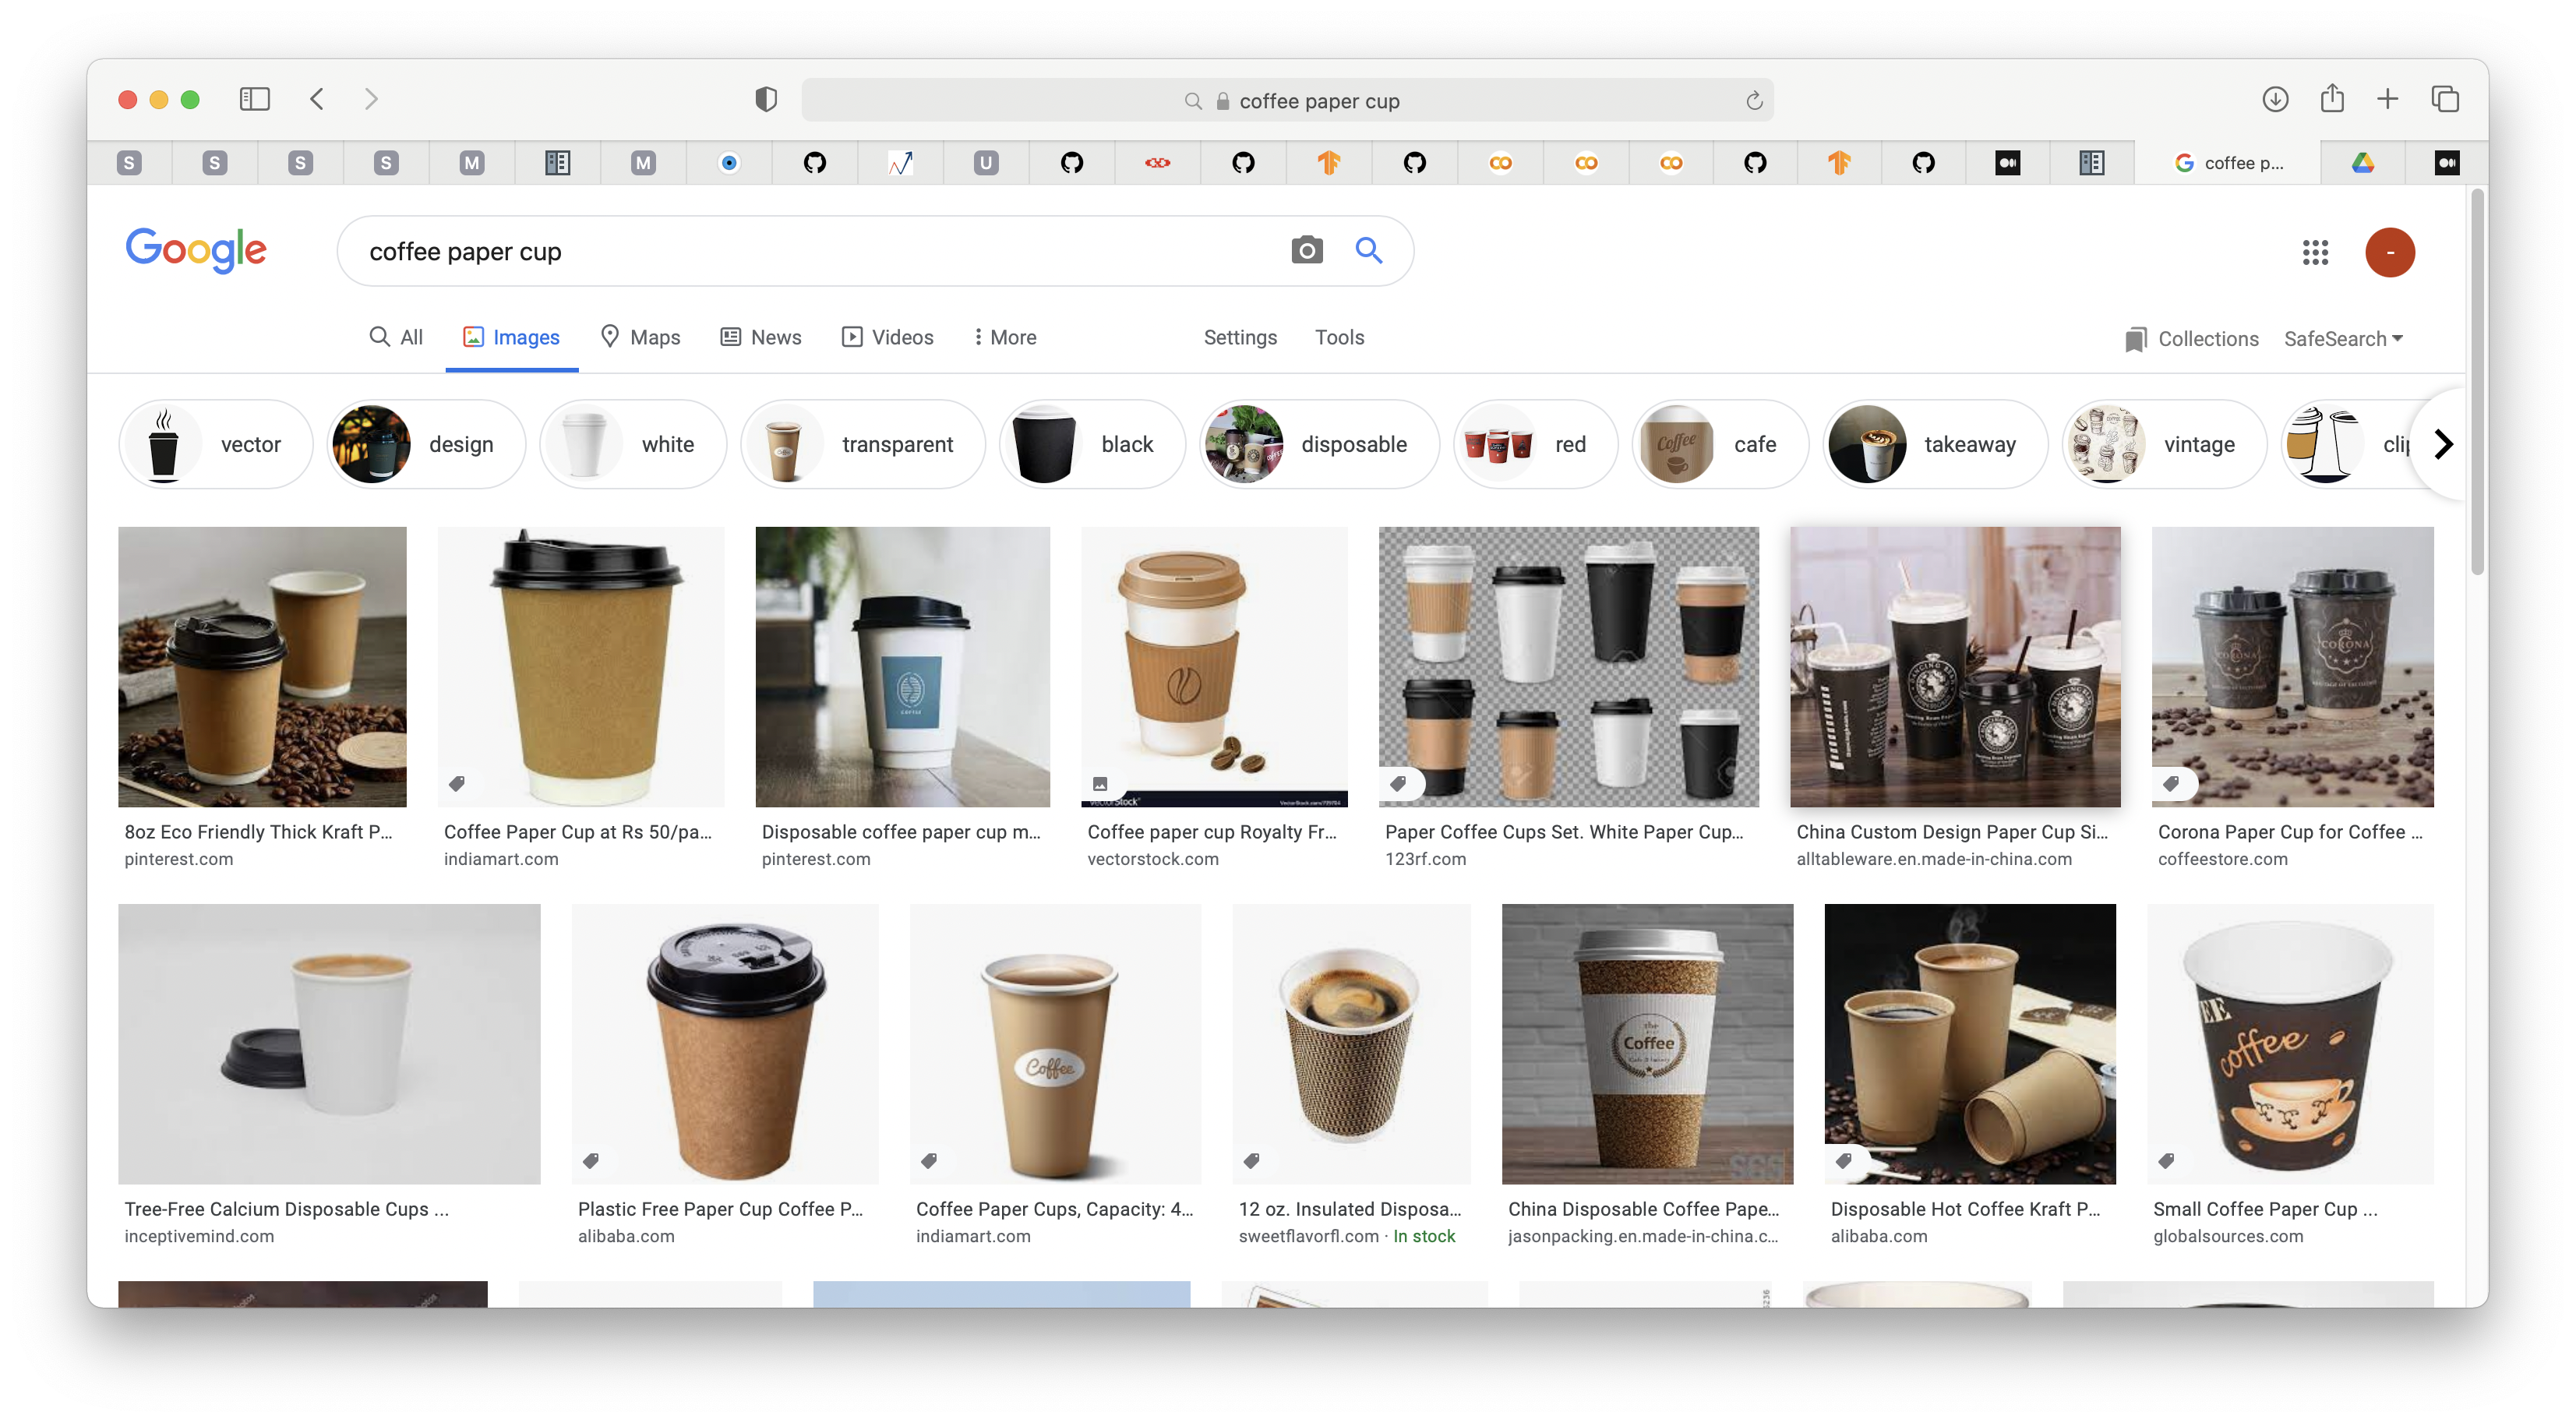Open the Corona Paper Cup thumbnail
Viewport: 2576px width, 1423px height.
click(x=2292, y=667)
